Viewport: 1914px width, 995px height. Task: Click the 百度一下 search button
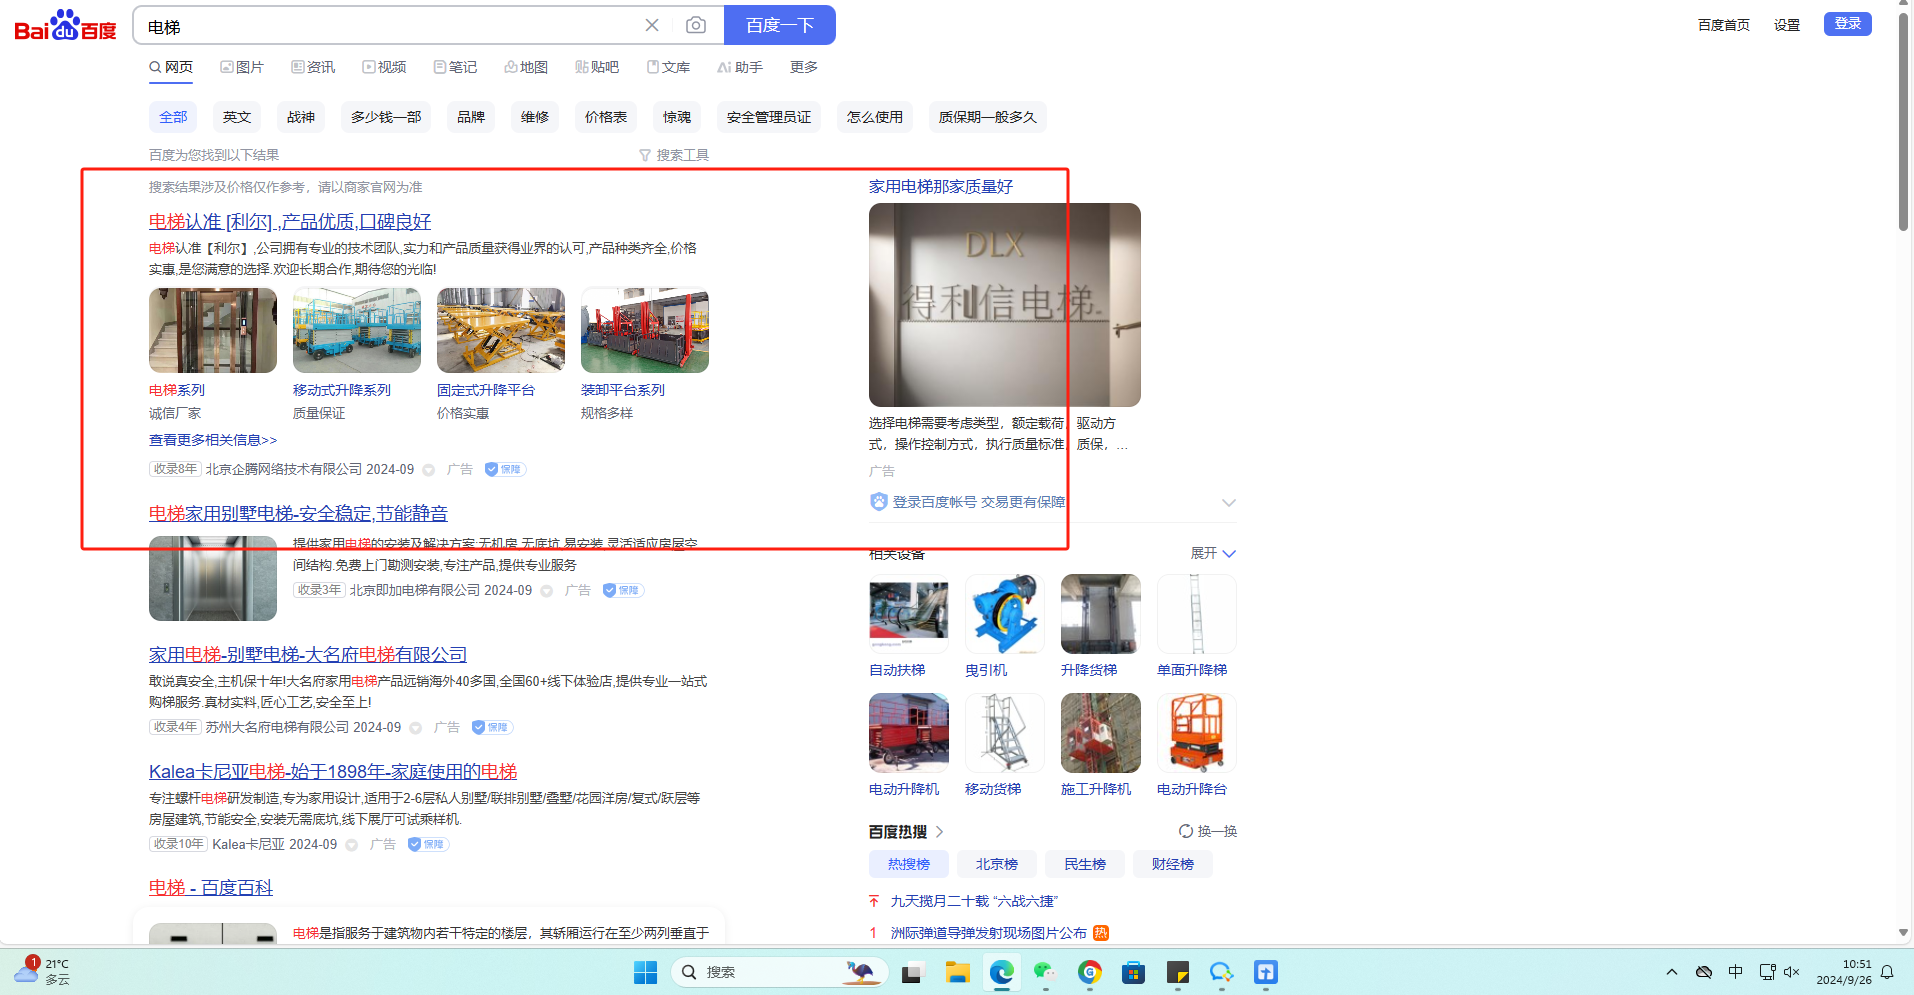780,25
